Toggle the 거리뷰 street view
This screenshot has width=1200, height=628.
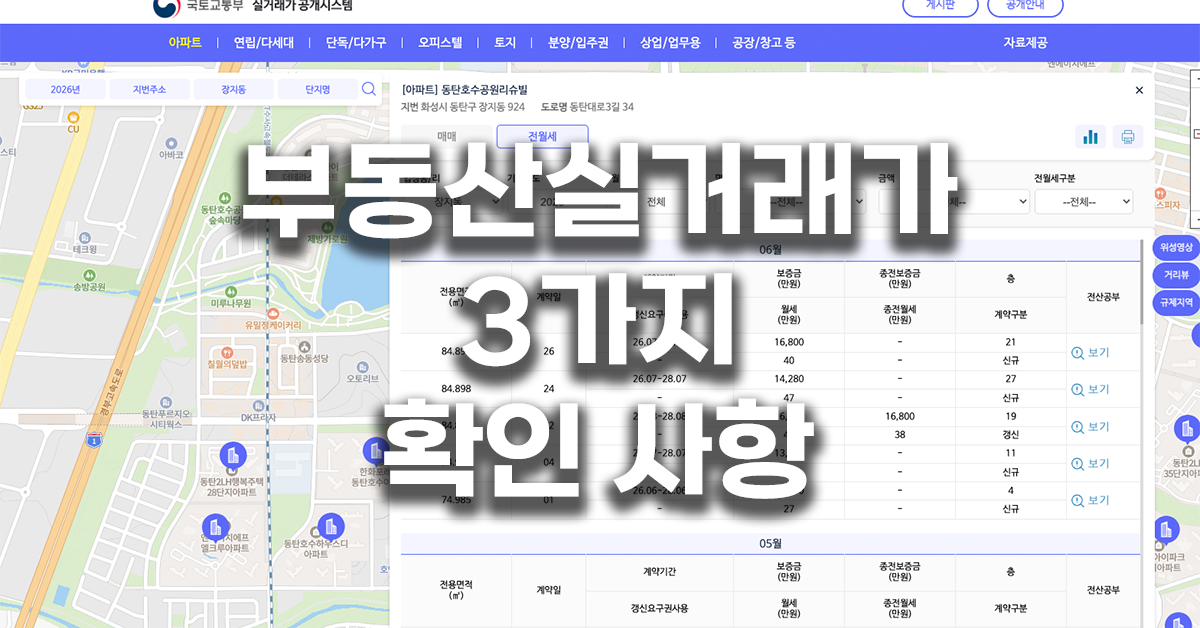click(1176, 274)
